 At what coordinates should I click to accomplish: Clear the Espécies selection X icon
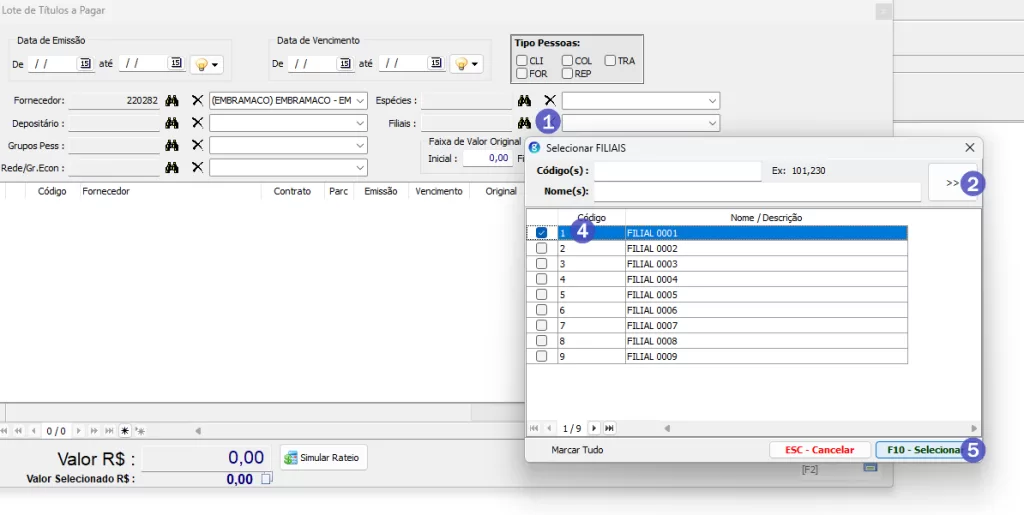549,101
